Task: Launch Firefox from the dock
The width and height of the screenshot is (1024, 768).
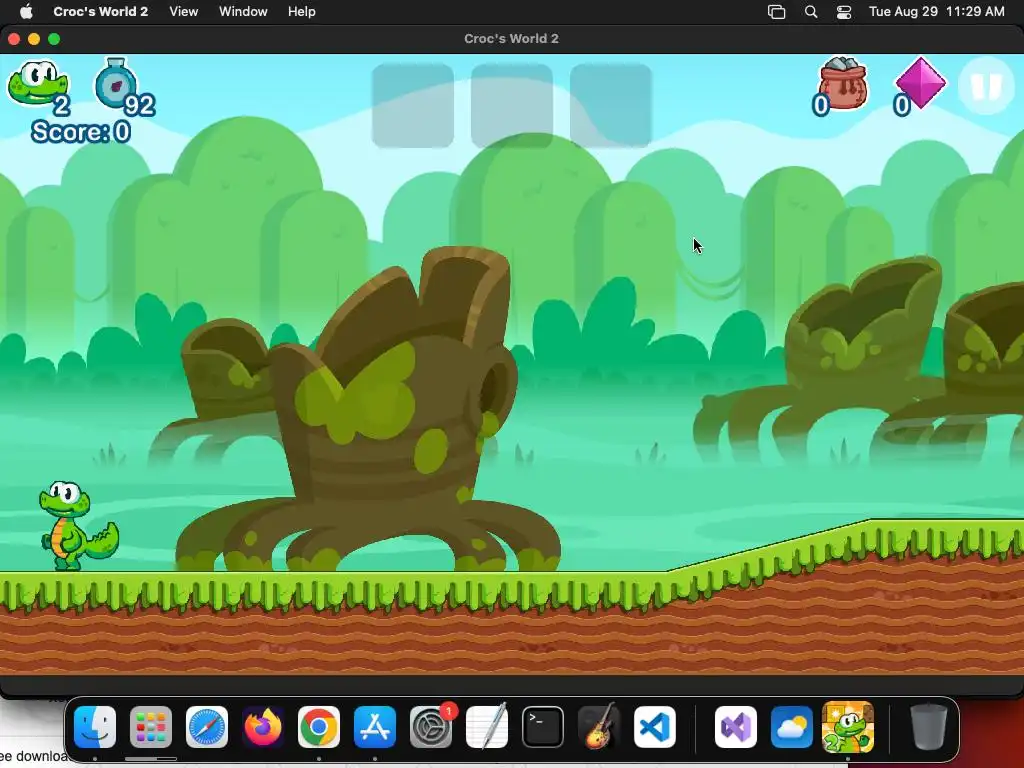Action: coord(263,727)
